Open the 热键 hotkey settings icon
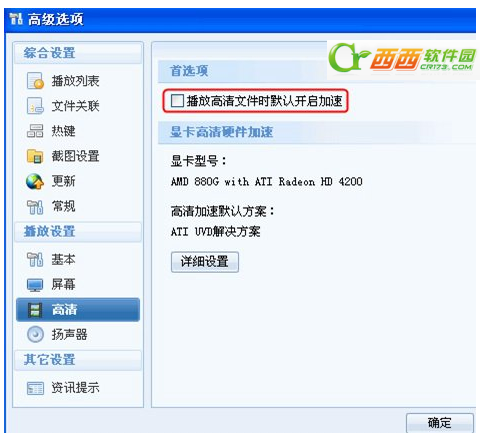Viewport: 480px width, 441px height. (35, 131)
